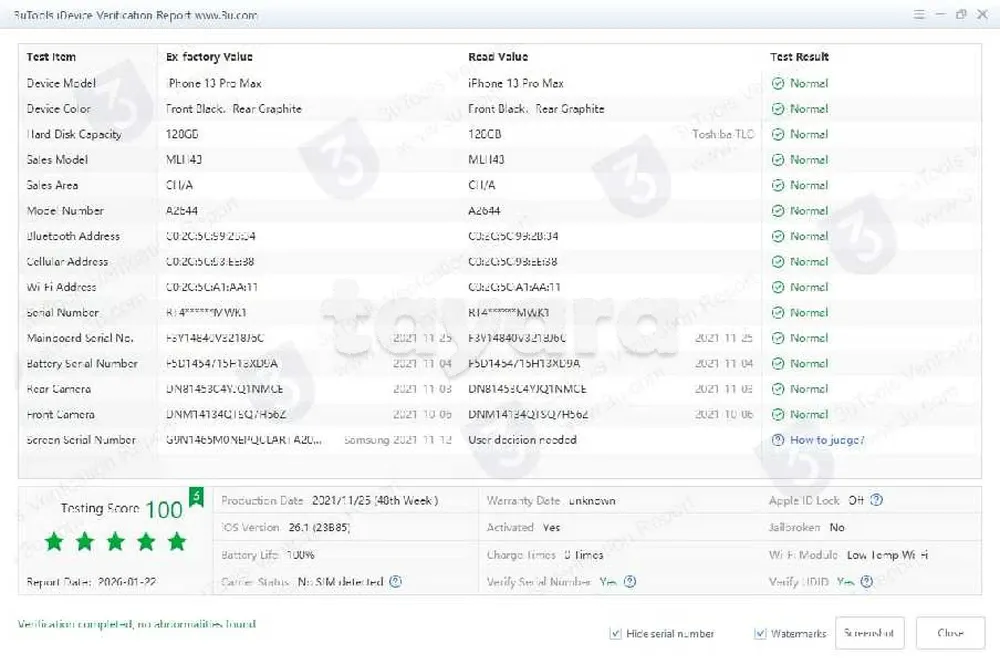Image resolution: width=1000 pixels, height=664 pixels.
Task: Click the Screen Serial Number row label
Action: click(81, 440)
